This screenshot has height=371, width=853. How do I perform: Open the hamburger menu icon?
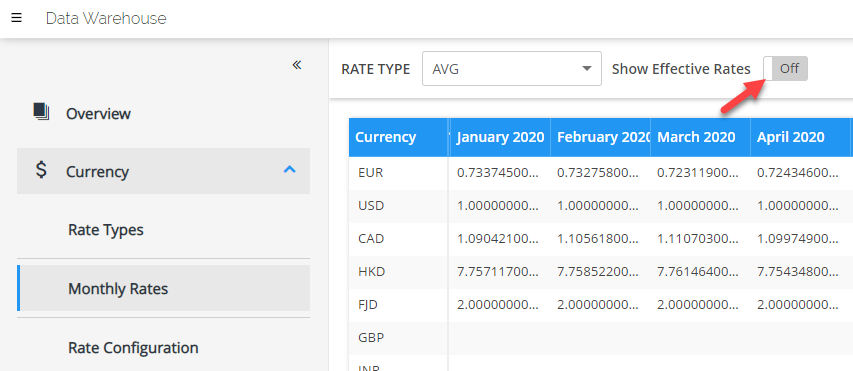tap(16, 18)
